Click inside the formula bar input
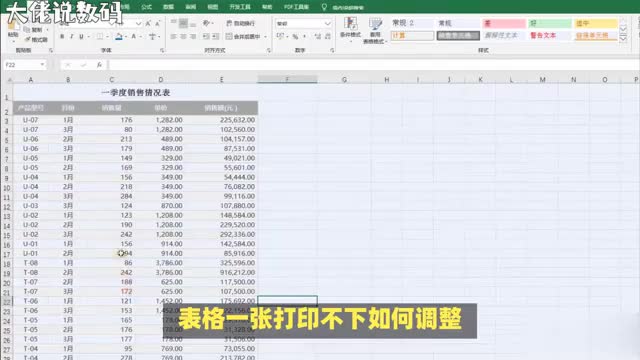 373,65
